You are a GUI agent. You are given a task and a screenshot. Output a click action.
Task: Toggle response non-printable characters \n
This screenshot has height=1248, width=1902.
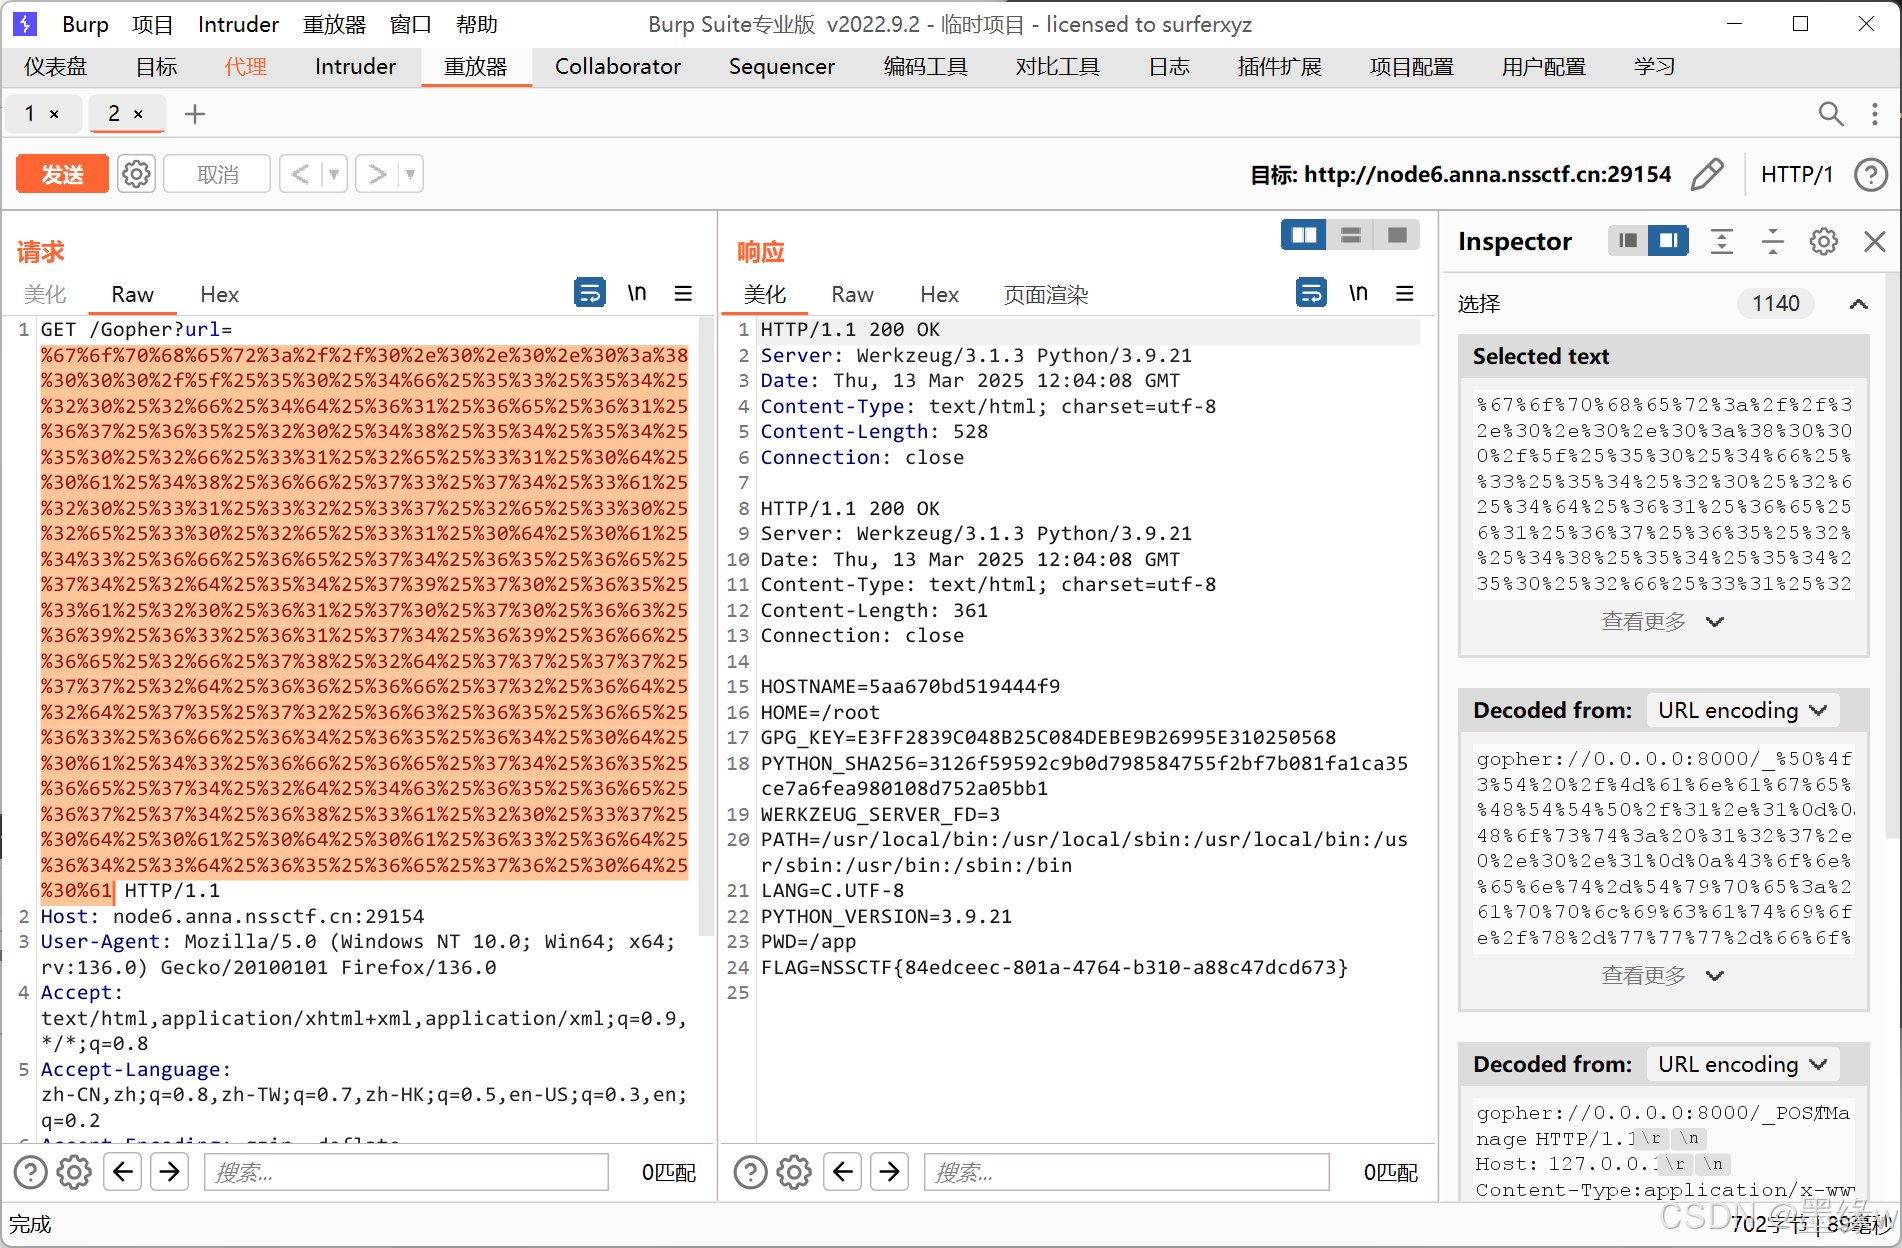click(1358, 293)
